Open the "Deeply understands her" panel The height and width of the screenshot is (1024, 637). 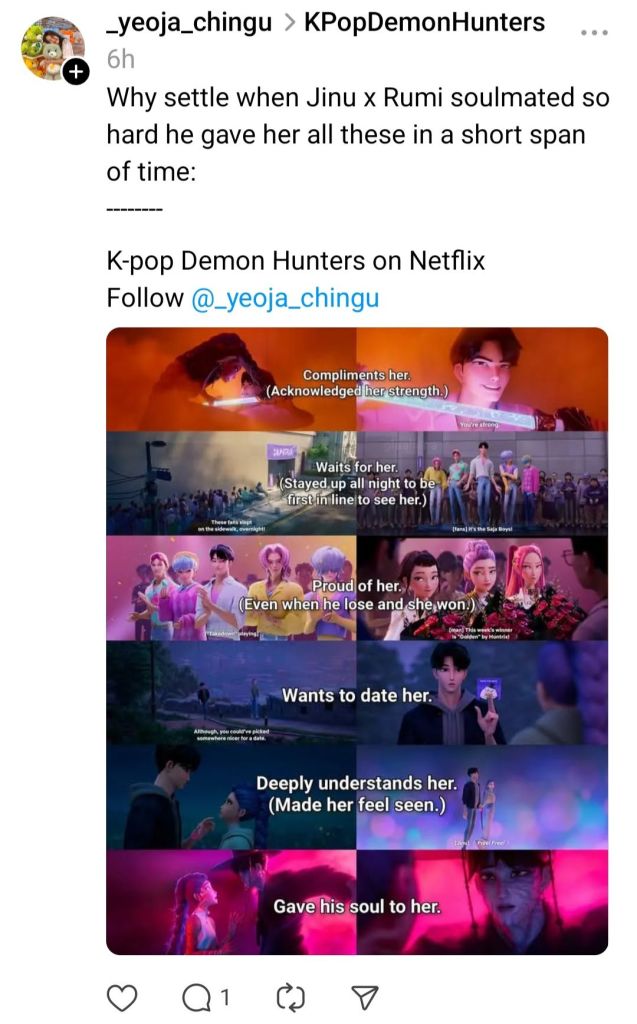(357, 797)
